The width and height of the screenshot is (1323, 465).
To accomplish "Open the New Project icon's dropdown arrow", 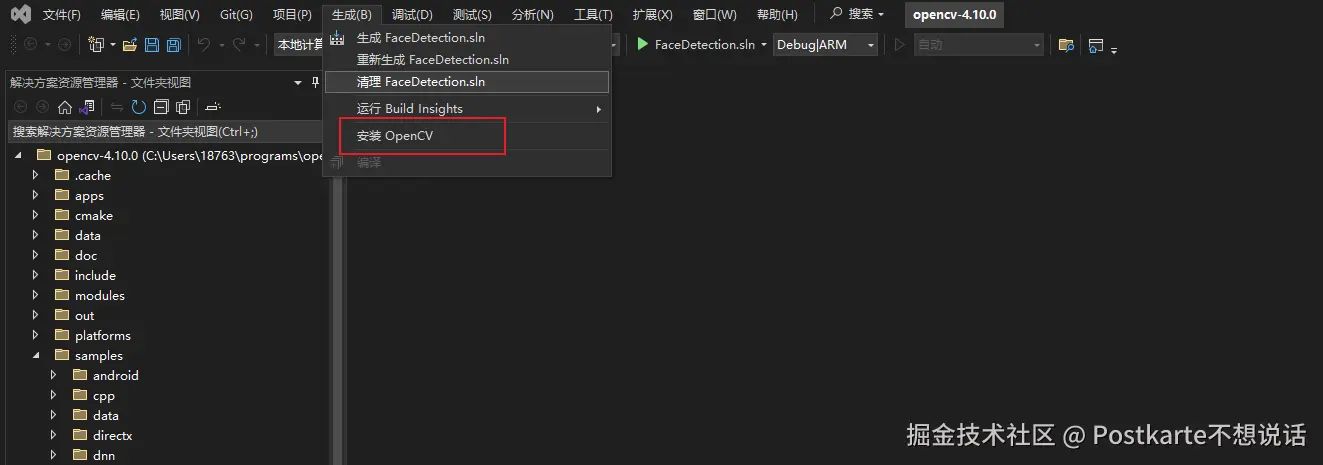I will tap(113, 45).
